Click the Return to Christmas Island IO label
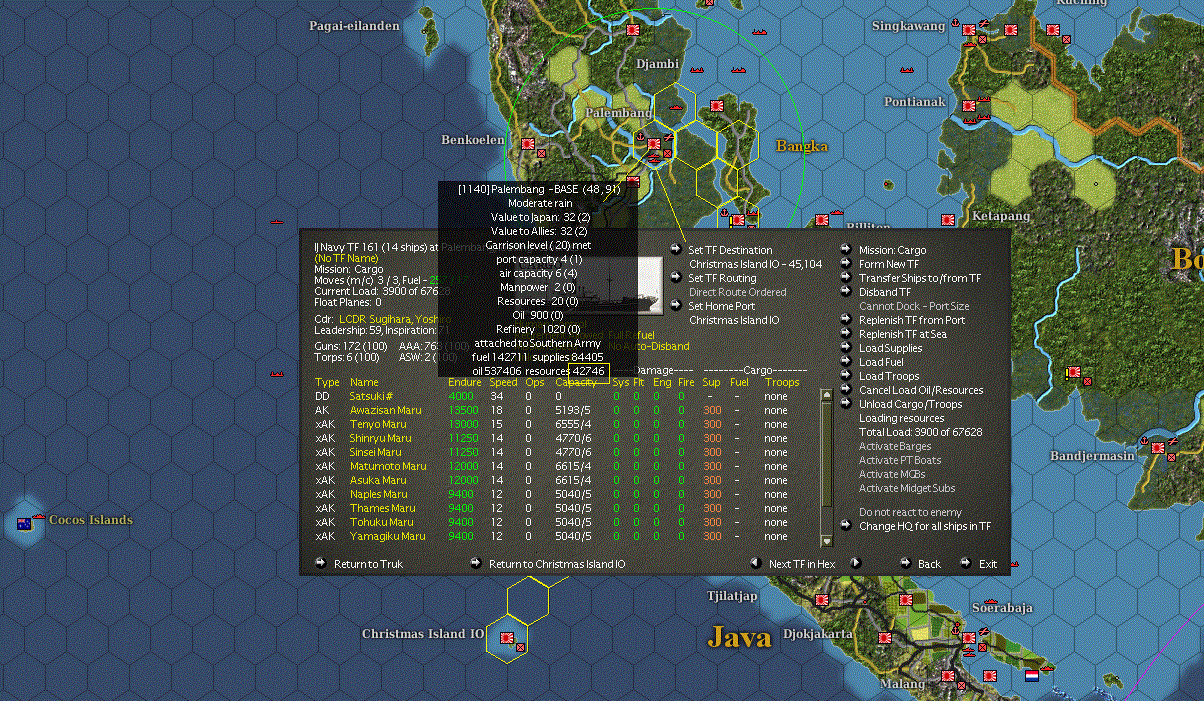This screenshot has height=701, width=1204. pyautogui.click(x=557, y=564)
